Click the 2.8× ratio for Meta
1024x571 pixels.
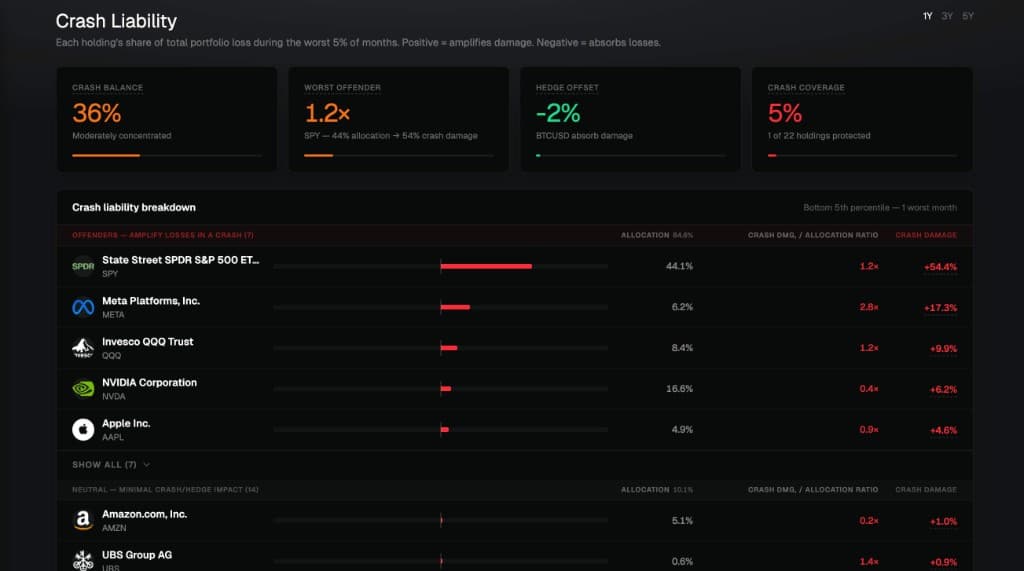click(869, 307)
